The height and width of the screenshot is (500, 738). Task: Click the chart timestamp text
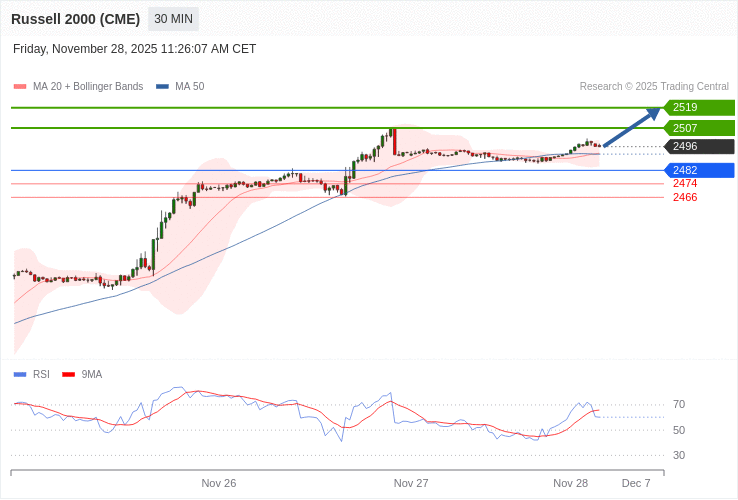(x=134, y=49)
